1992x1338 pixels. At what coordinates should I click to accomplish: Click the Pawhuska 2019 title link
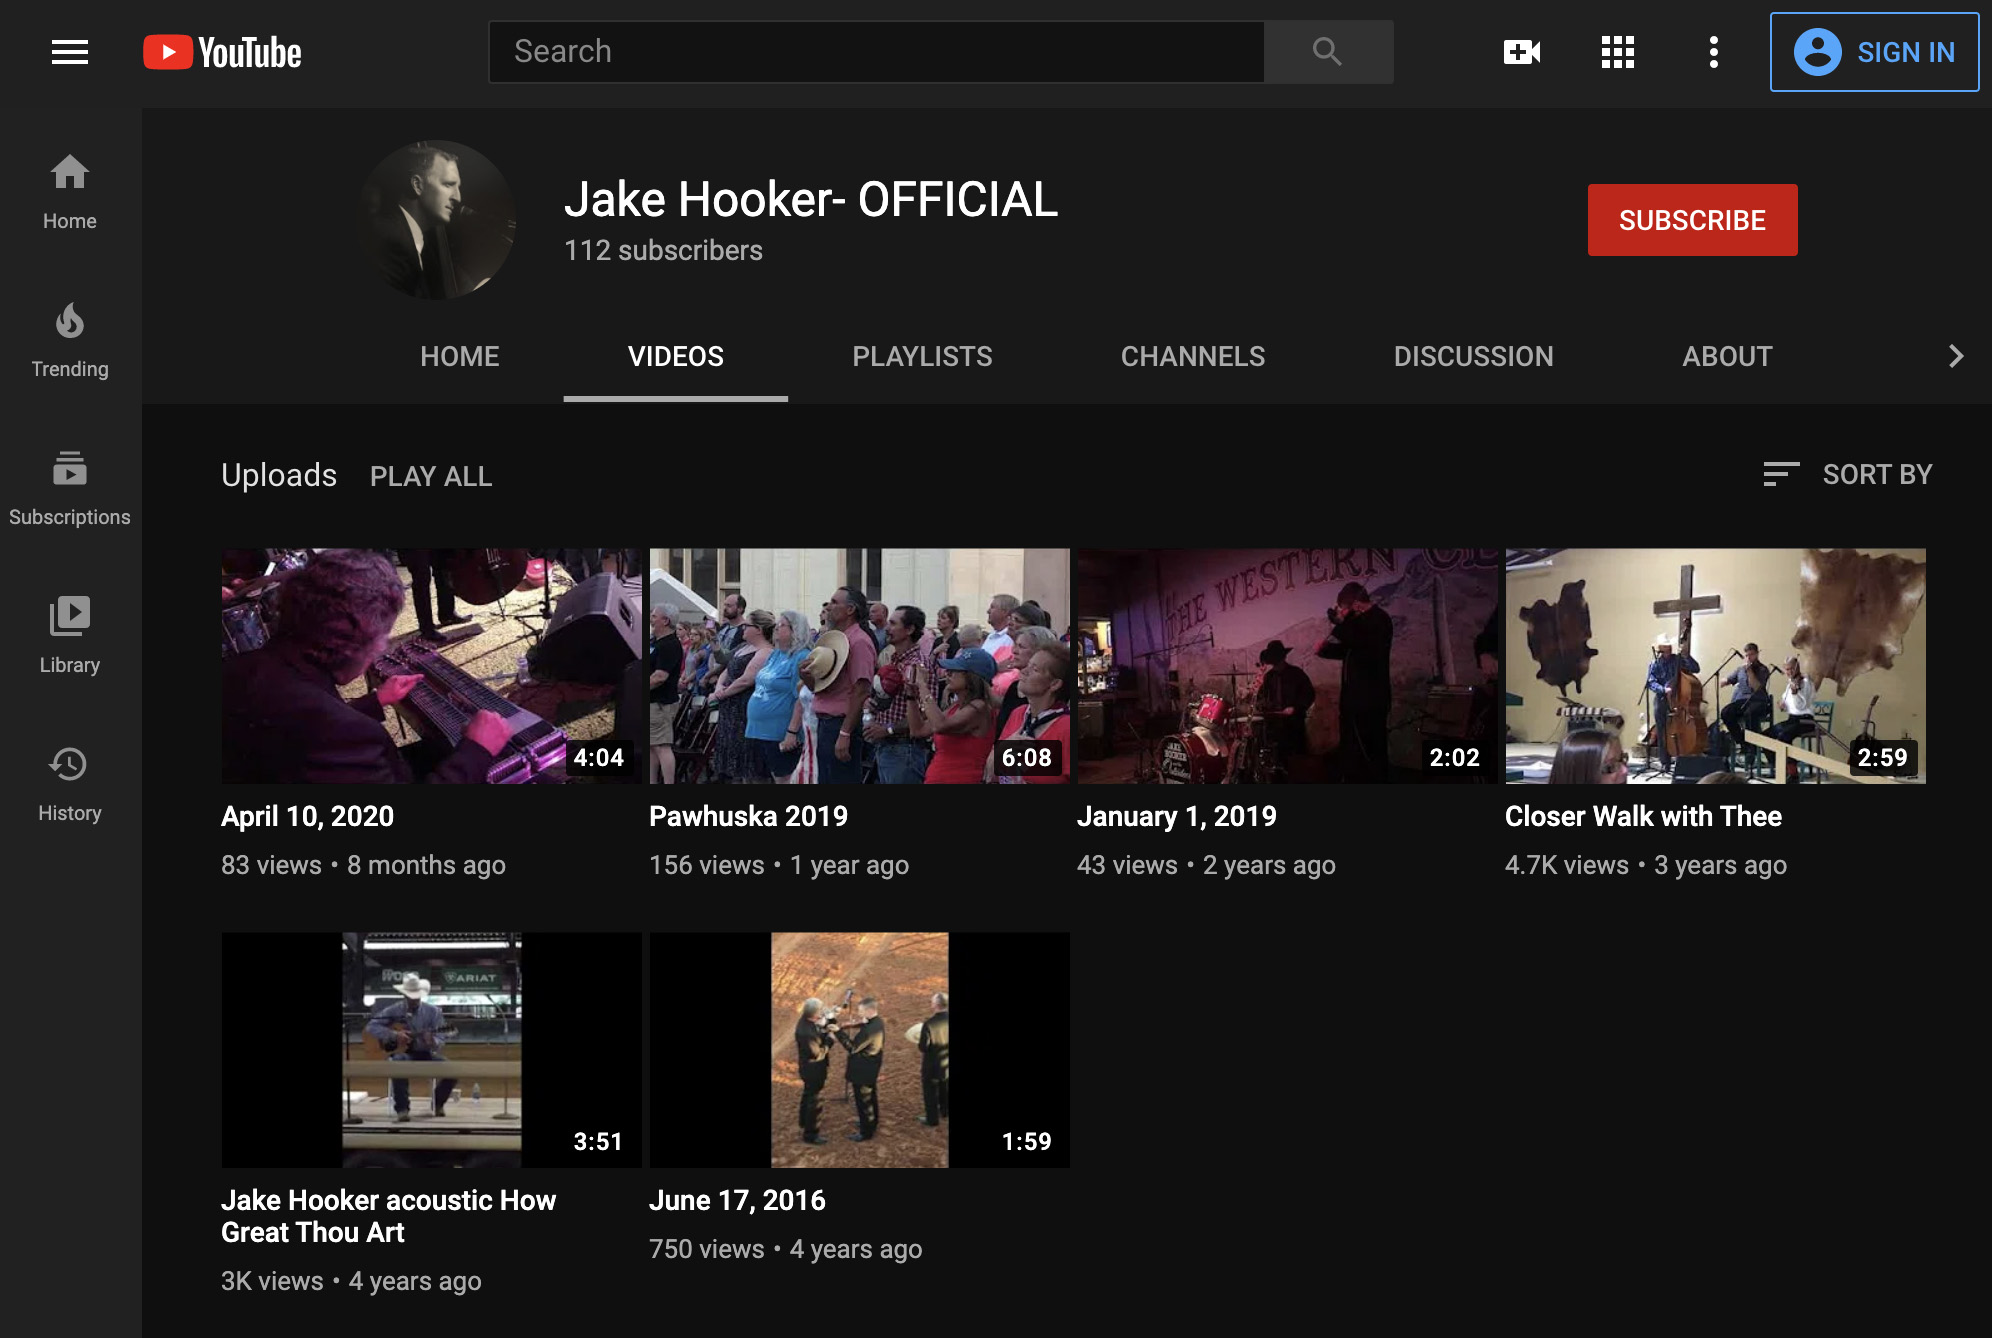click(748, 816)
